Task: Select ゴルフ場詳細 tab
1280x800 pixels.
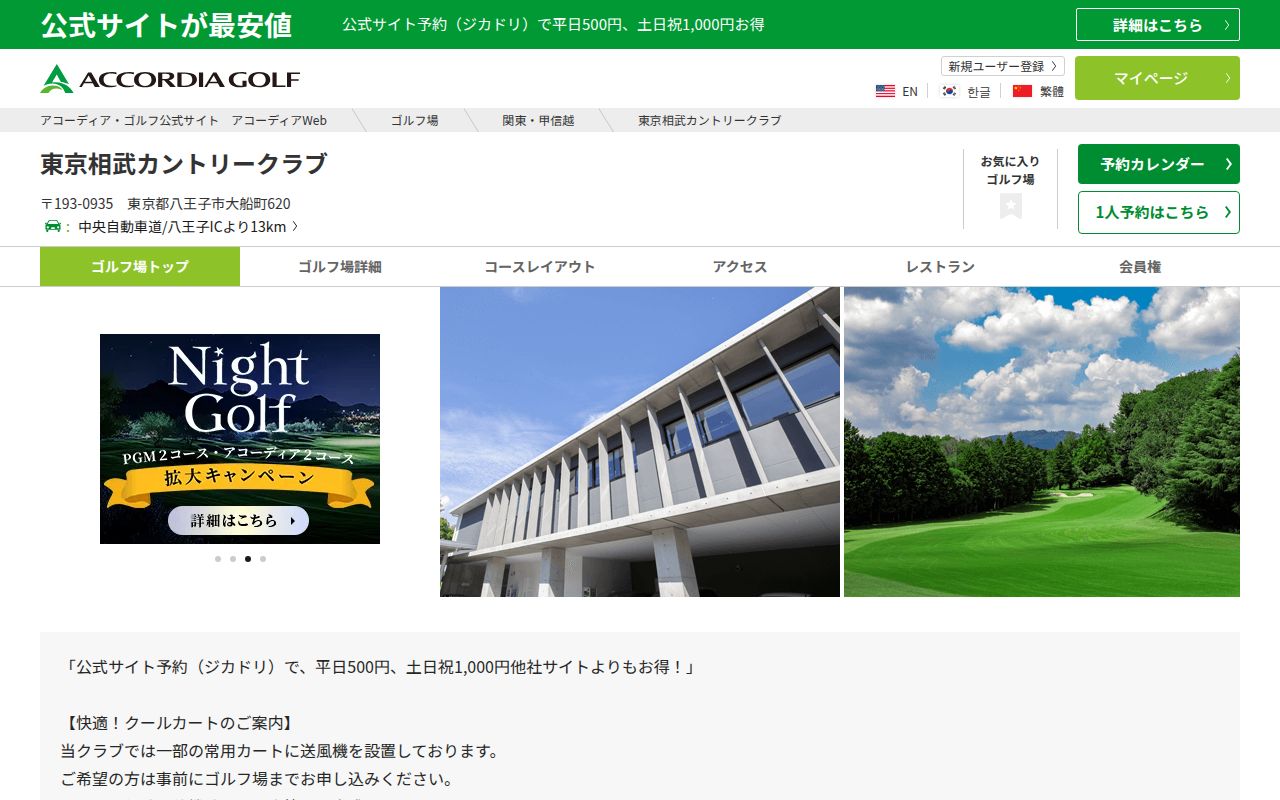Action: tap(340, 267)
